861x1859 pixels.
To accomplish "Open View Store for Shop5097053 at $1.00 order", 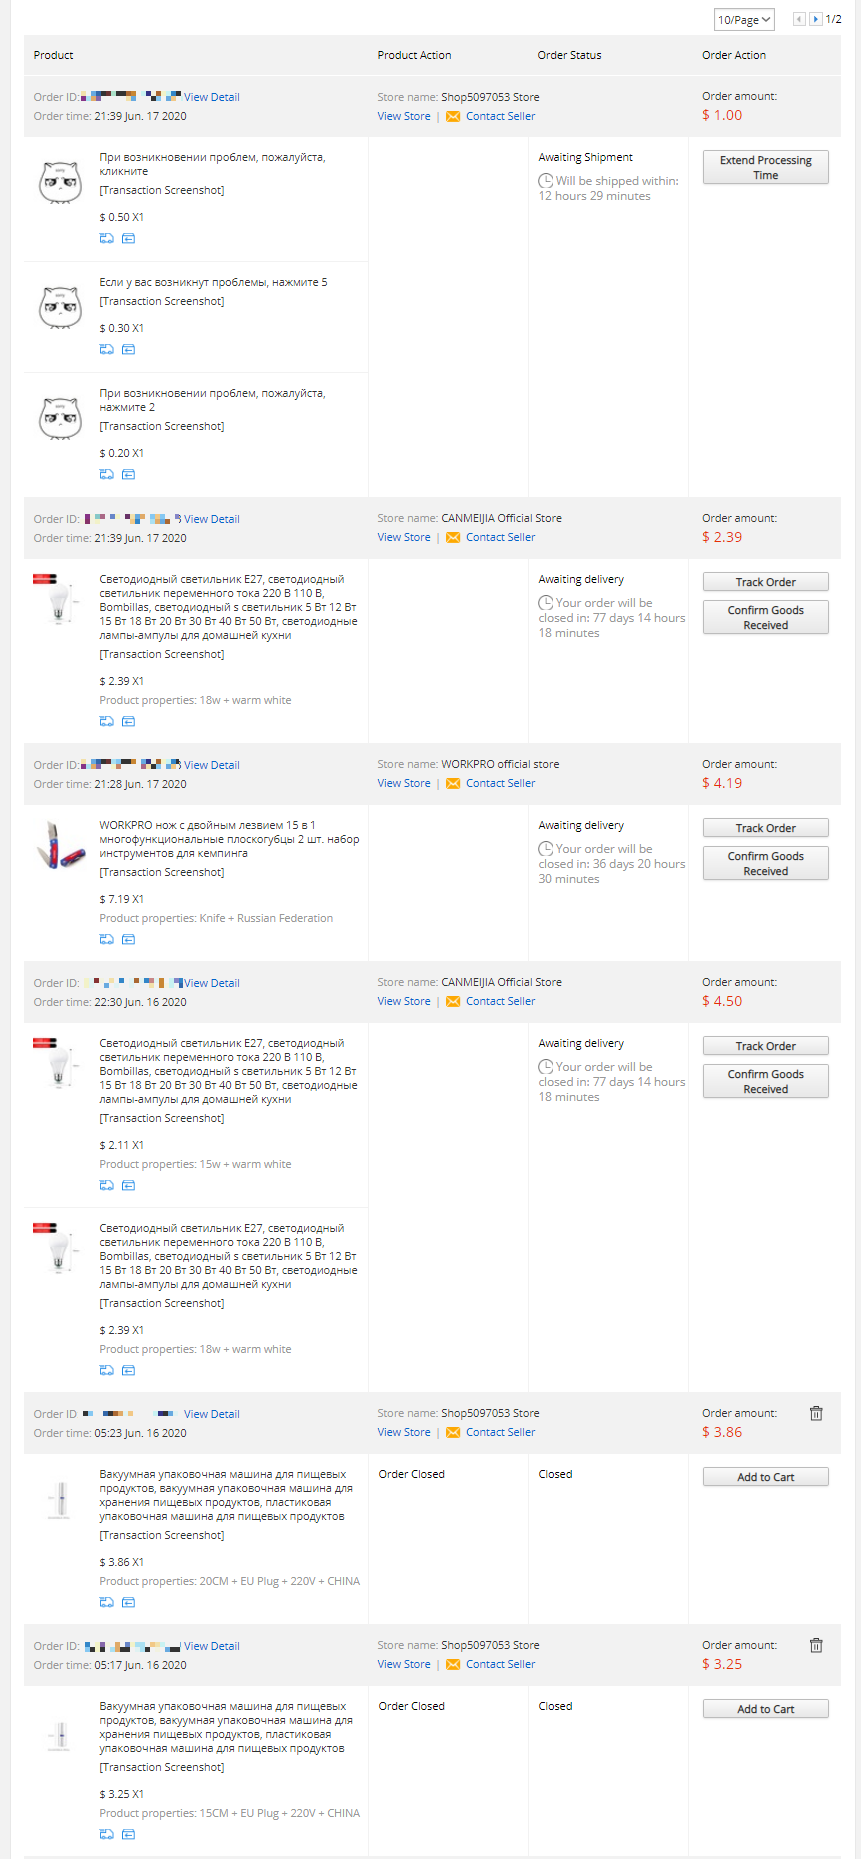I will [404, 116].
